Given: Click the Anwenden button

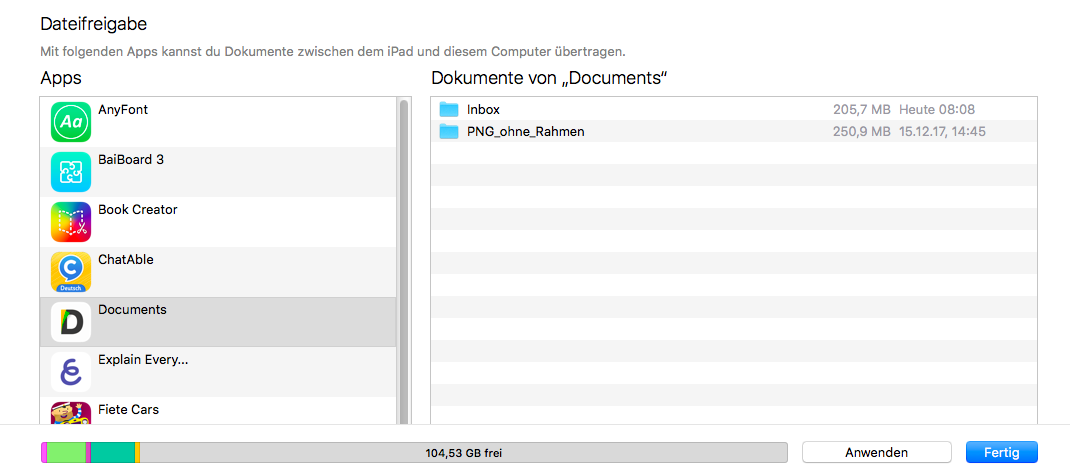Looking at the screenshot, I should 876,452.
